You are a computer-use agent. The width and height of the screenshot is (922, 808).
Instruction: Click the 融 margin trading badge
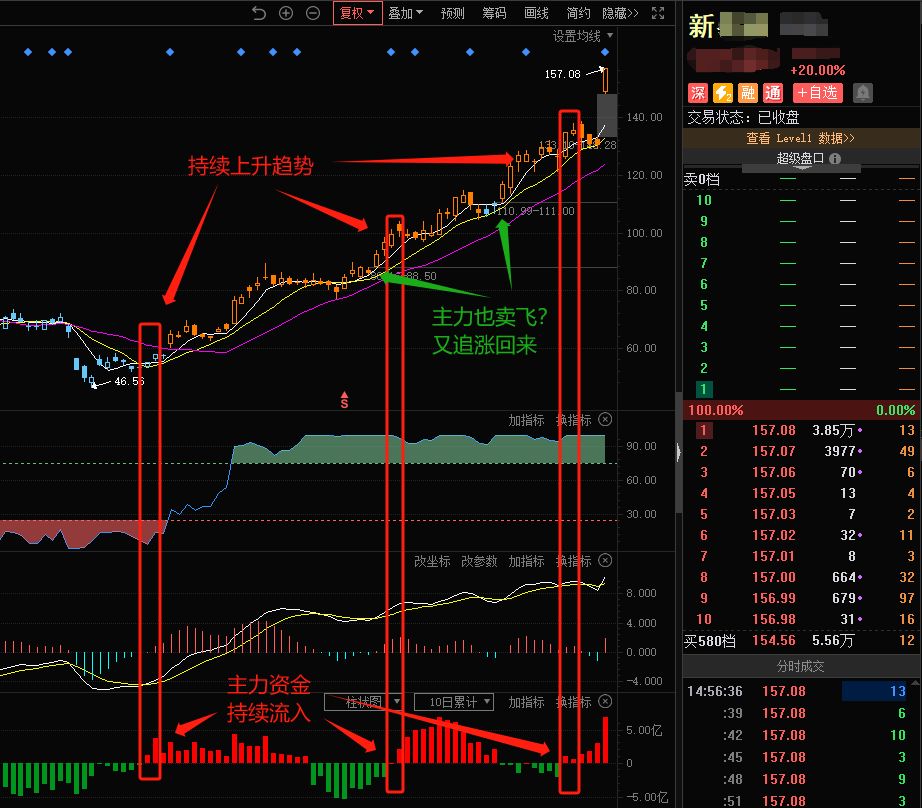[x=747, y=93]
